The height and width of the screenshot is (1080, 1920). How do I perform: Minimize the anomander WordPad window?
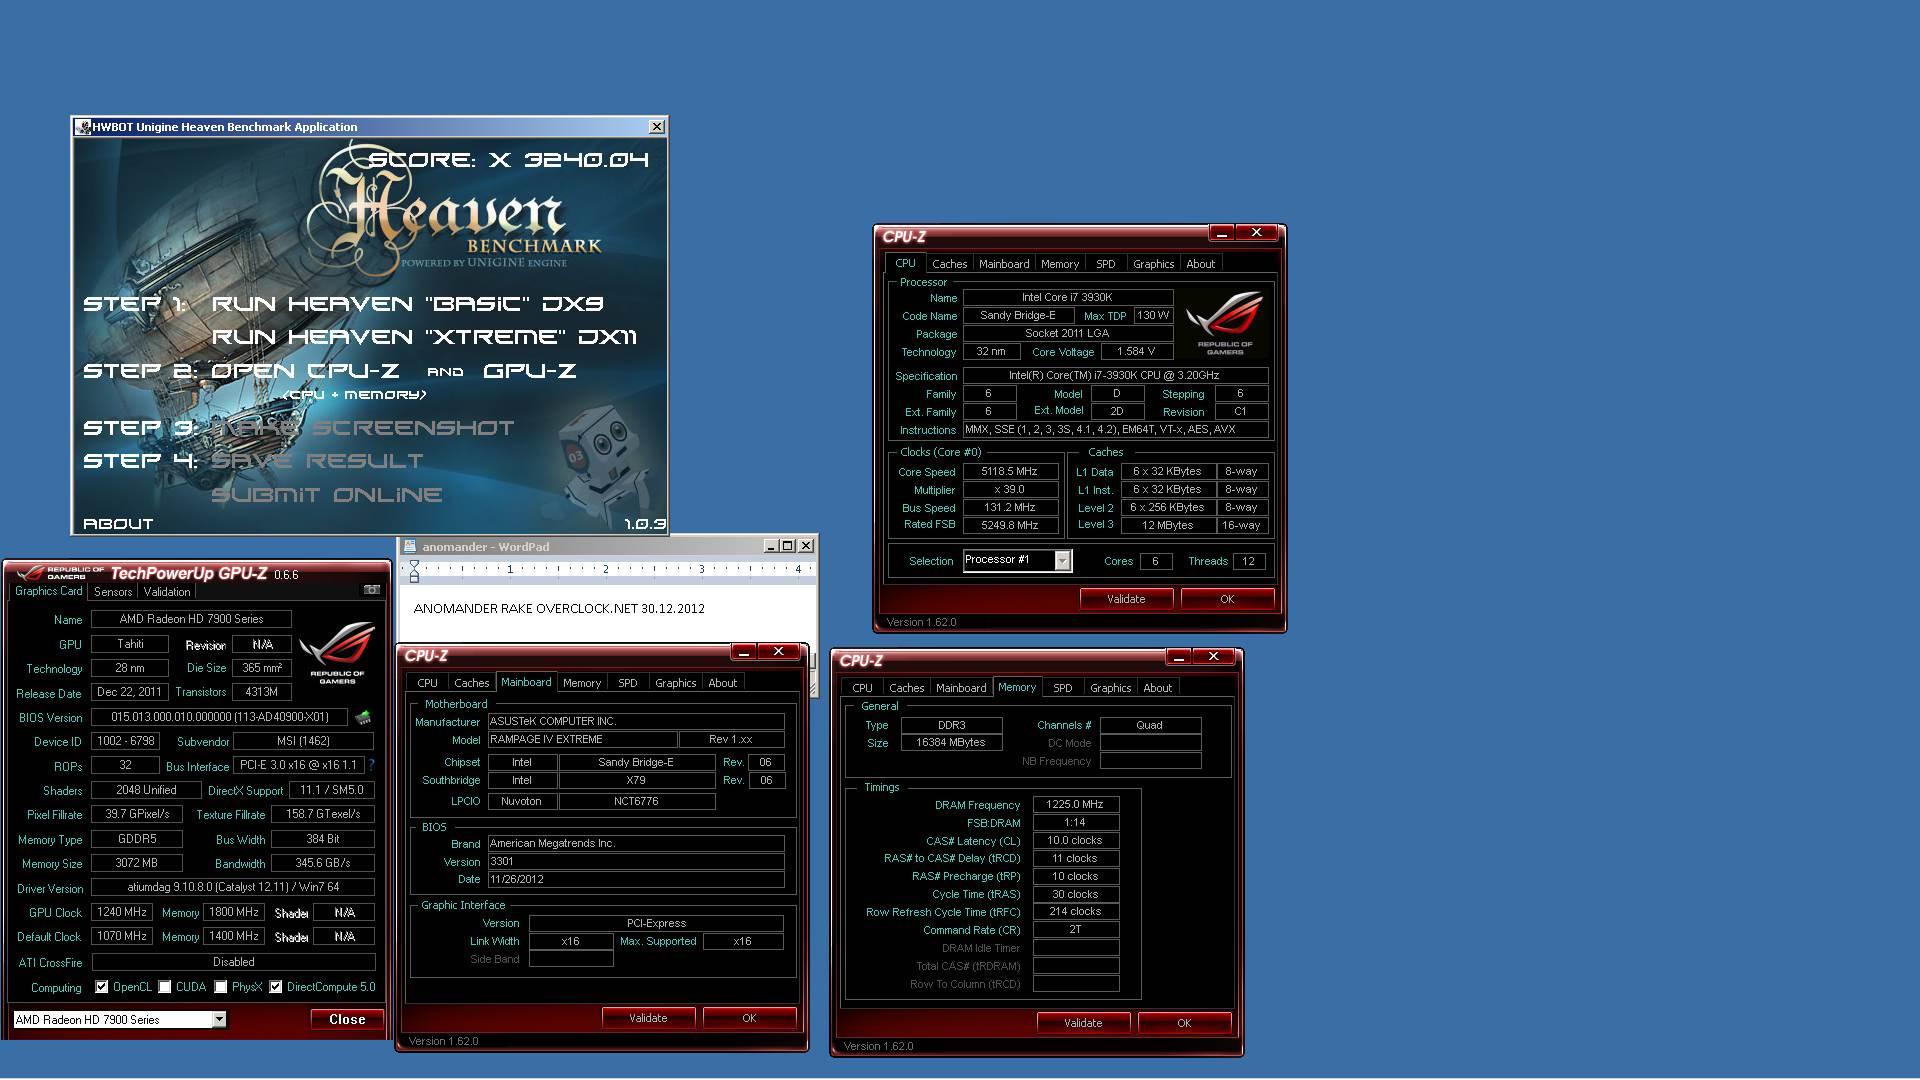pyautogui.click(x=770, y=546)
